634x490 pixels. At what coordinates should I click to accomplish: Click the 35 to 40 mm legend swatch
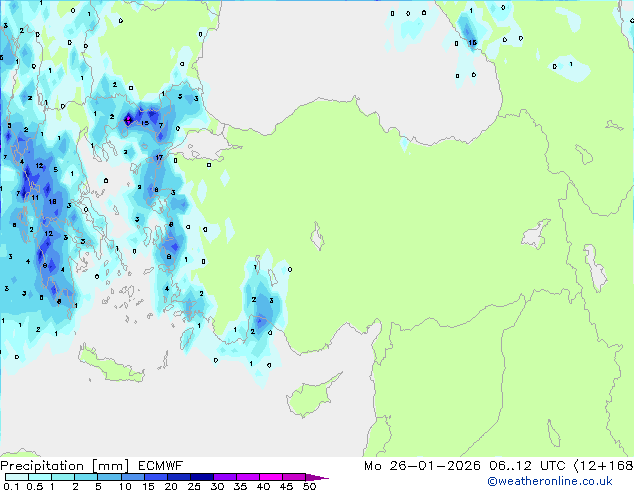247,477
